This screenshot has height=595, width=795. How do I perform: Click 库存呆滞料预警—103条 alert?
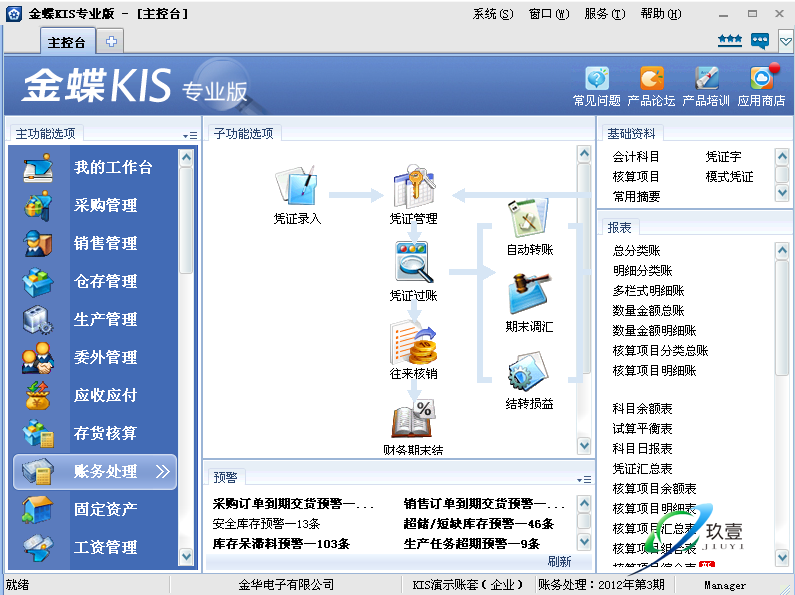(x=281, y=544)
